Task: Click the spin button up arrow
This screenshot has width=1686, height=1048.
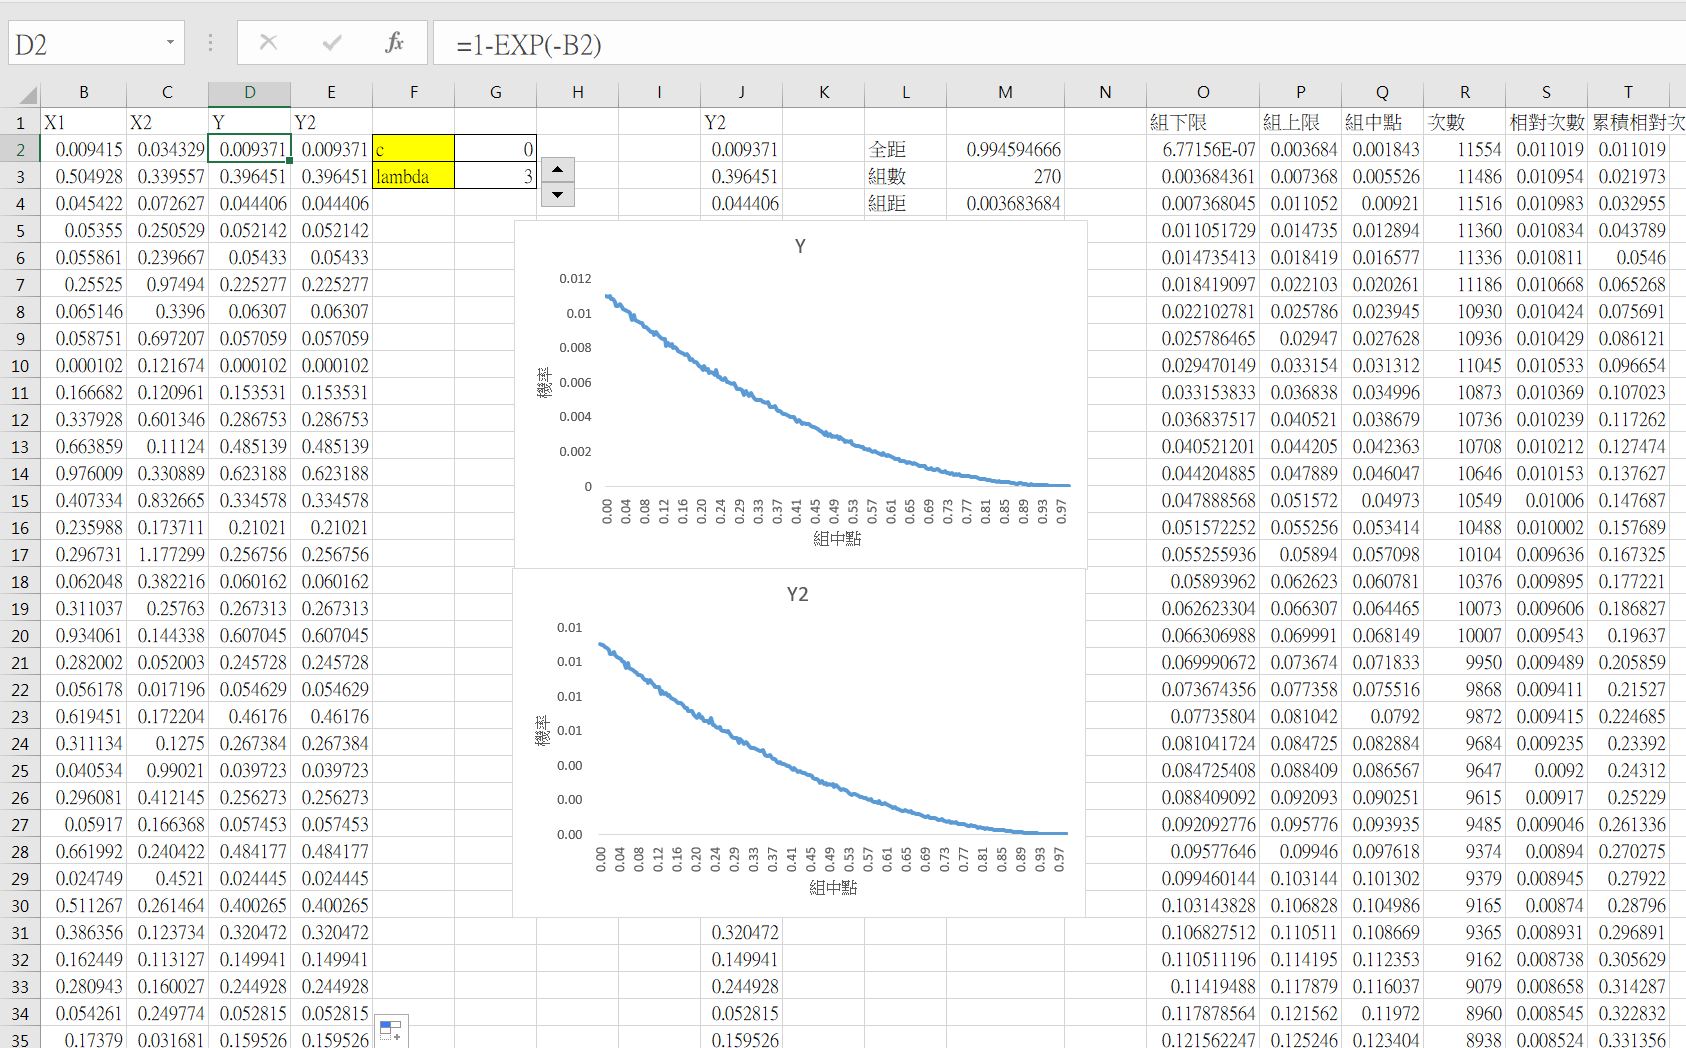Action: [x=557, y=170]
